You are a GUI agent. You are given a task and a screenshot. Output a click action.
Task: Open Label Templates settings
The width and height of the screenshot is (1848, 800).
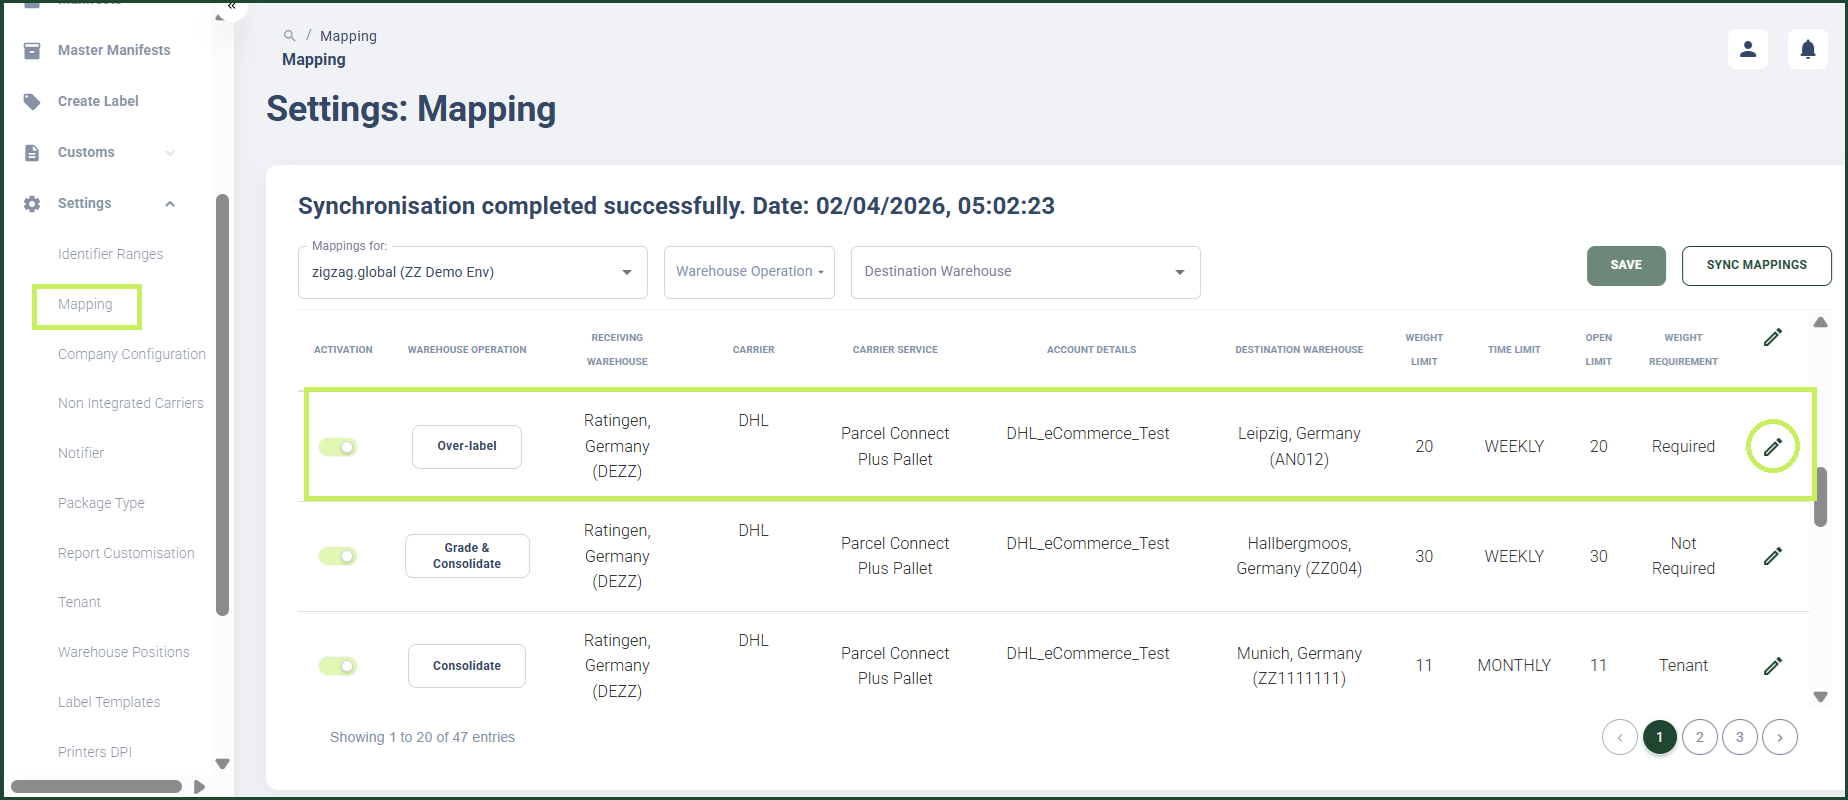[109, 702]
